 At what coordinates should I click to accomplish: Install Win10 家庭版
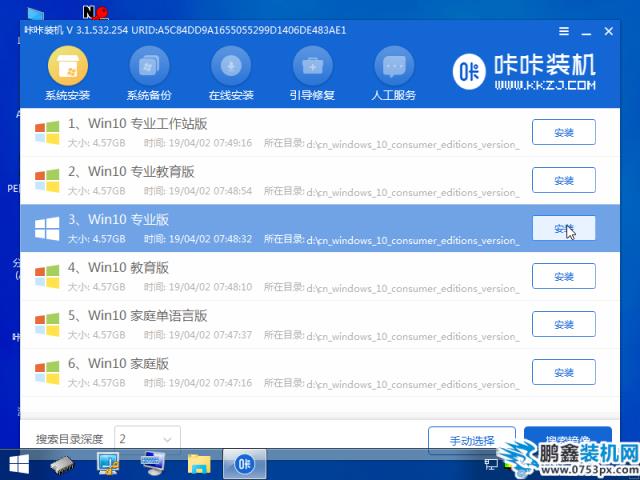click(x=563, y=372)
